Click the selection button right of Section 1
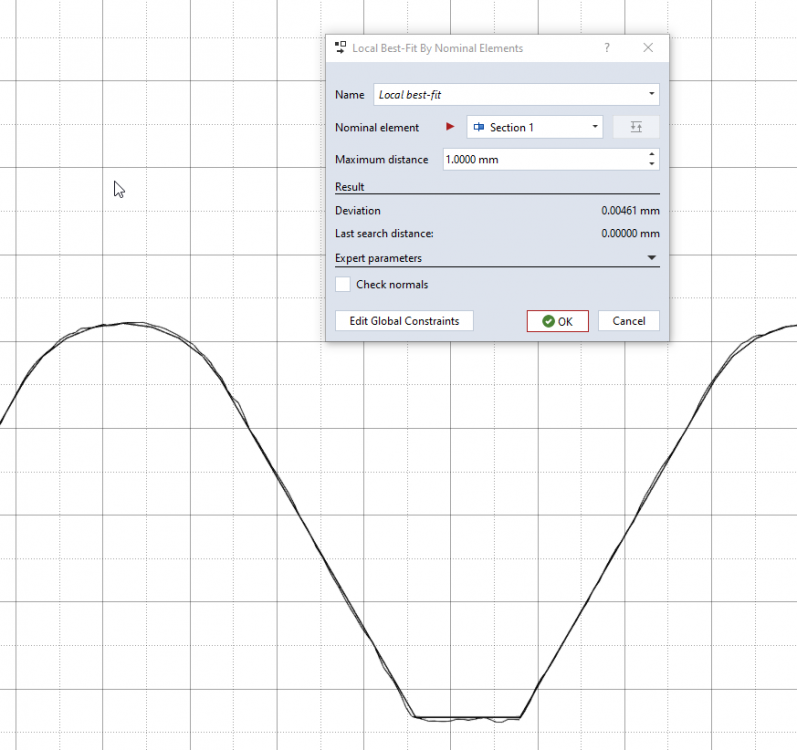The height and width of the screenshot is (750, 797). [x=636, y=127]
